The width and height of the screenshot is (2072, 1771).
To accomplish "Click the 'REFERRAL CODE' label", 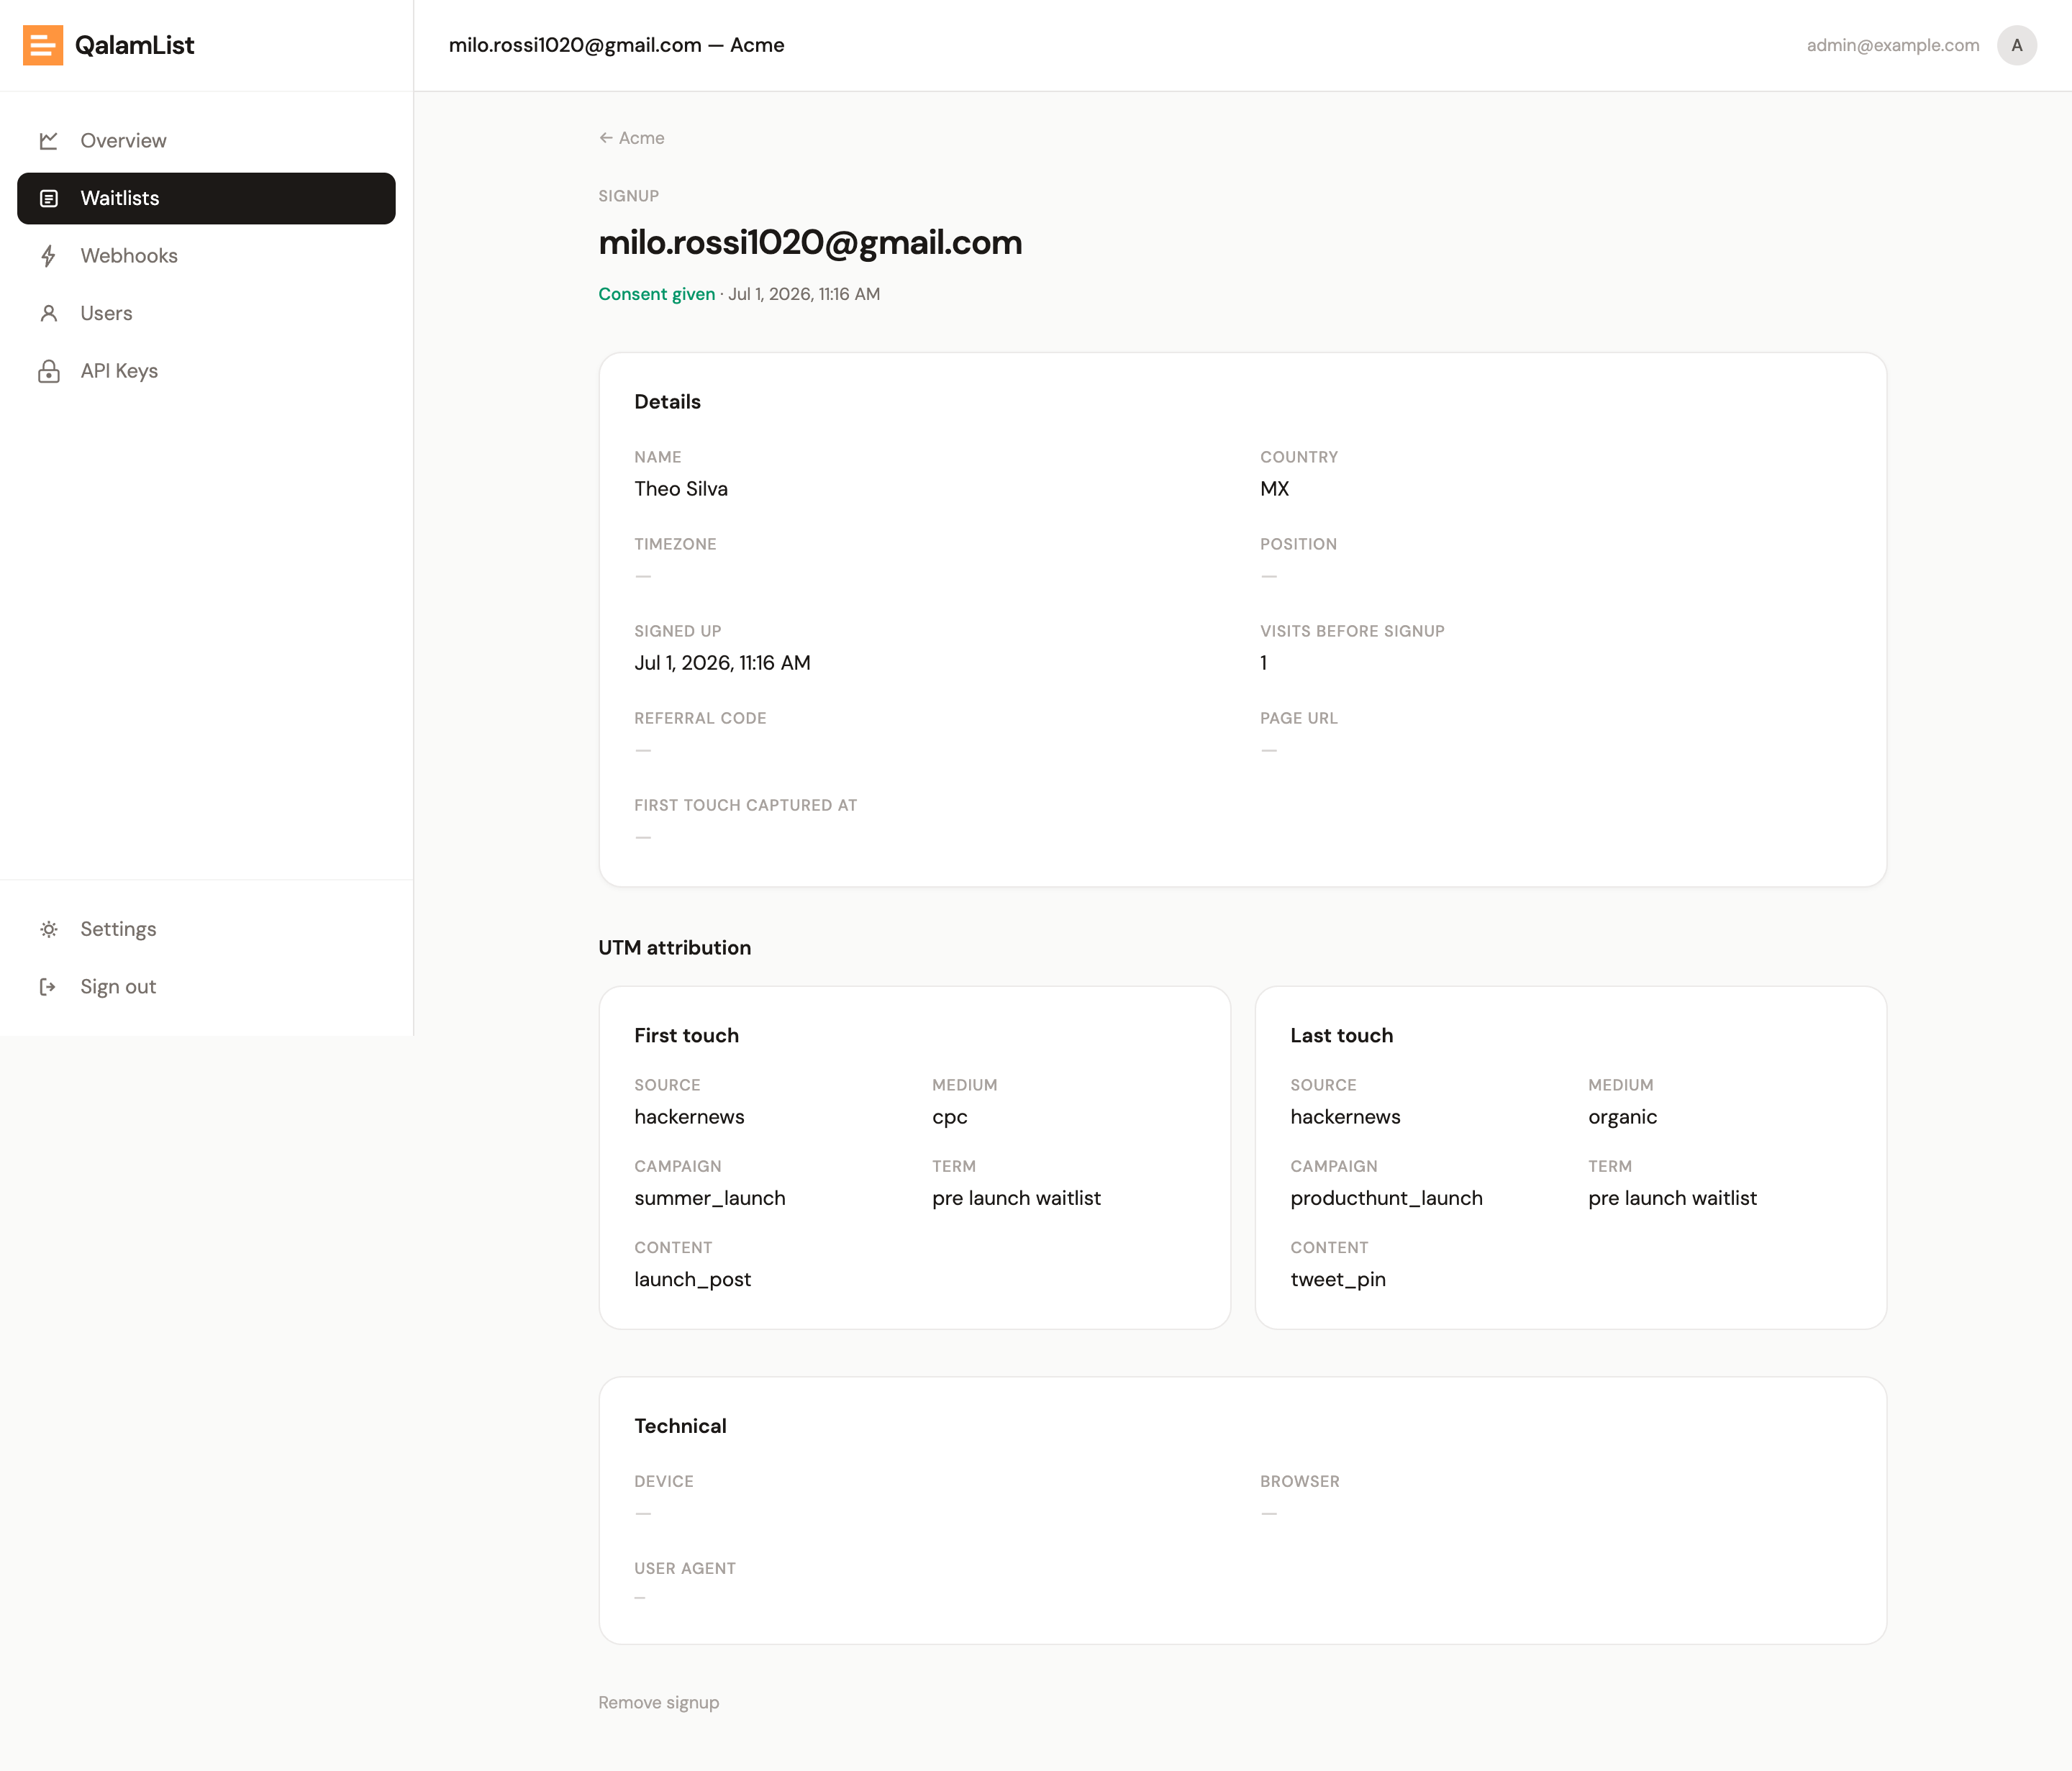I will click(x=700, y=719).
